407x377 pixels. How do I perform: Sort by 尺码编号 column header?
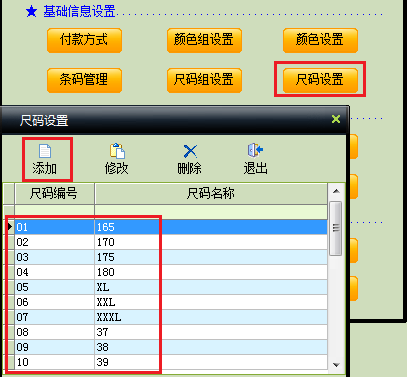[x=54, y=193]
